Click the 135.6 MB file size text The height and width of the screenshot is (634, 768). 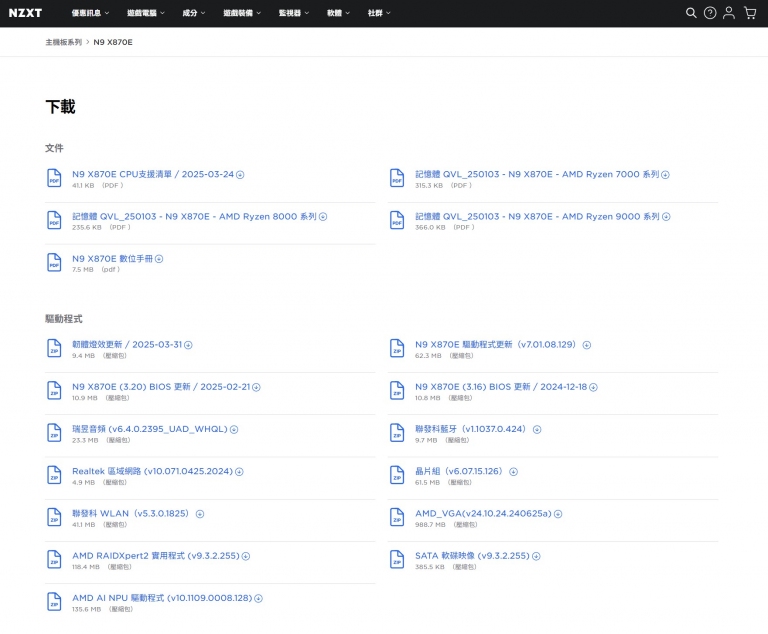coord(86,609)
